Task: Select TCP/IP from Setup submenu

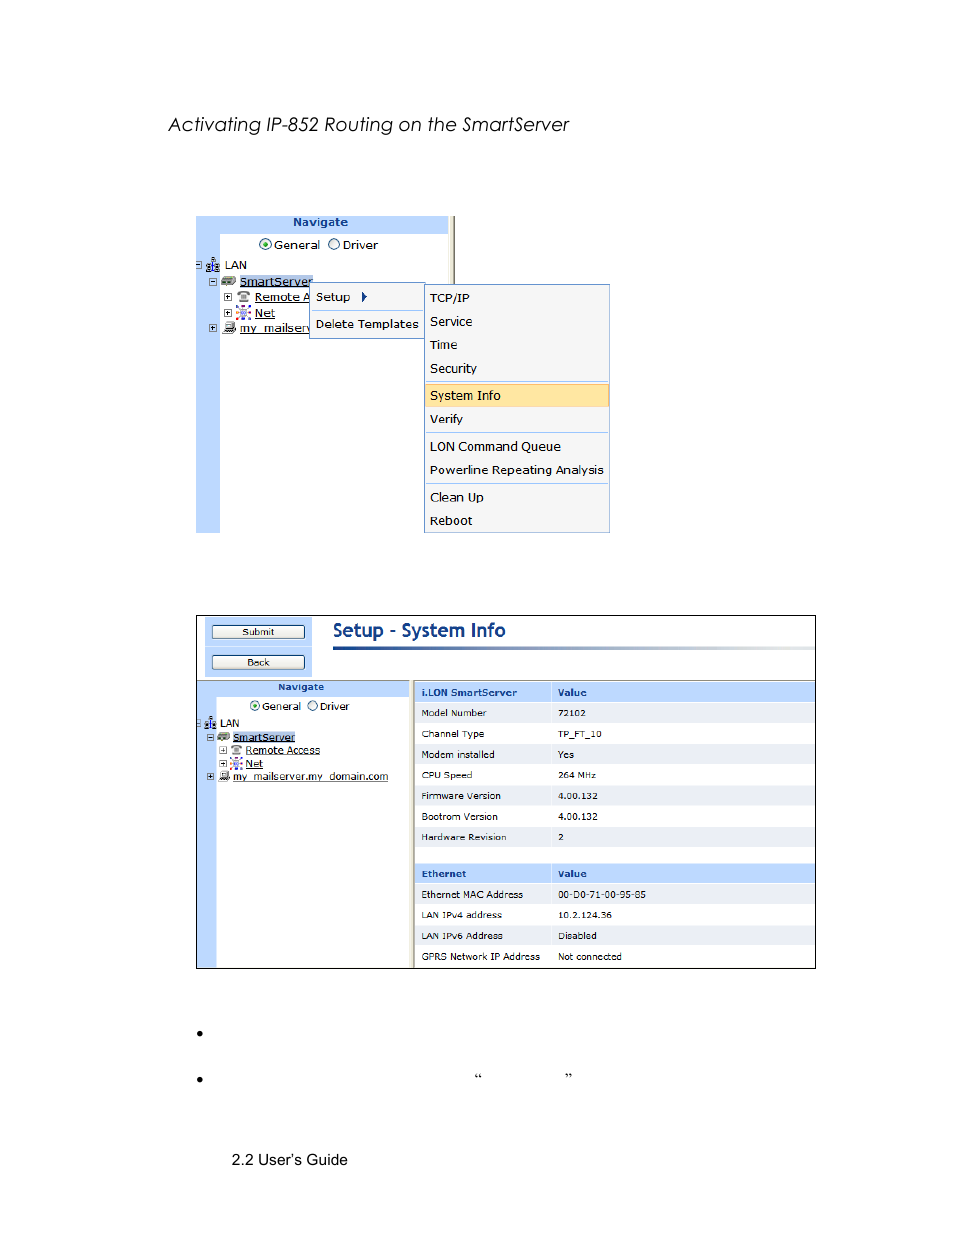Action: coord(517,298)
